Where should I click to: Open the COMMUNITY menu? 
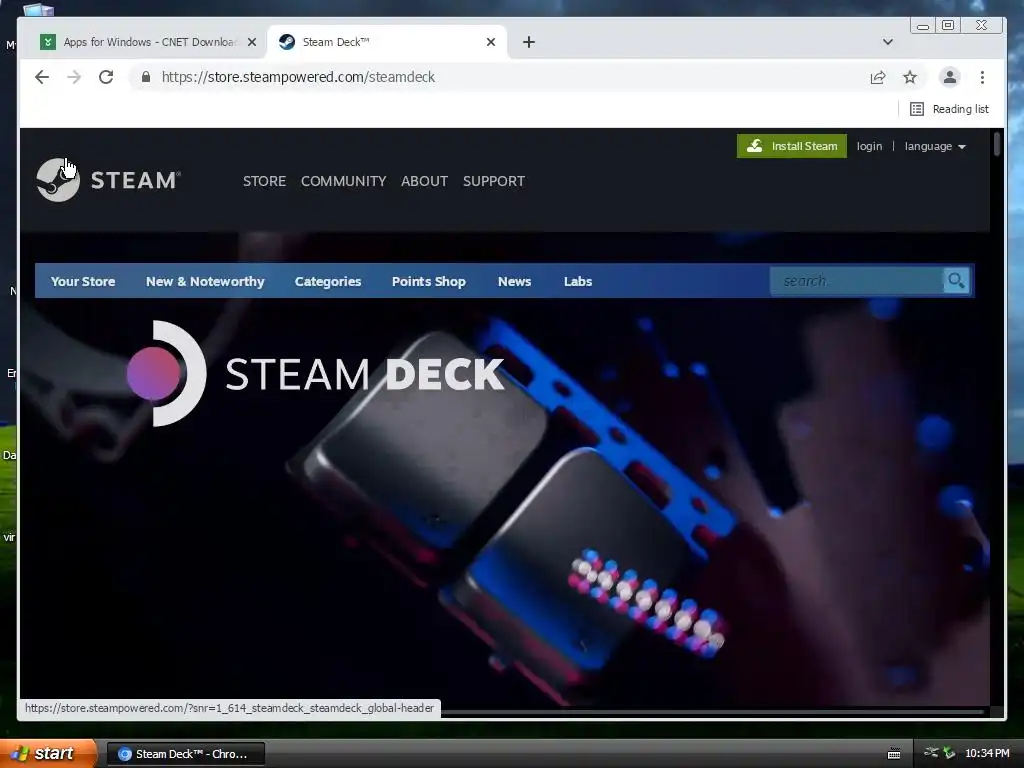point(344,181)
